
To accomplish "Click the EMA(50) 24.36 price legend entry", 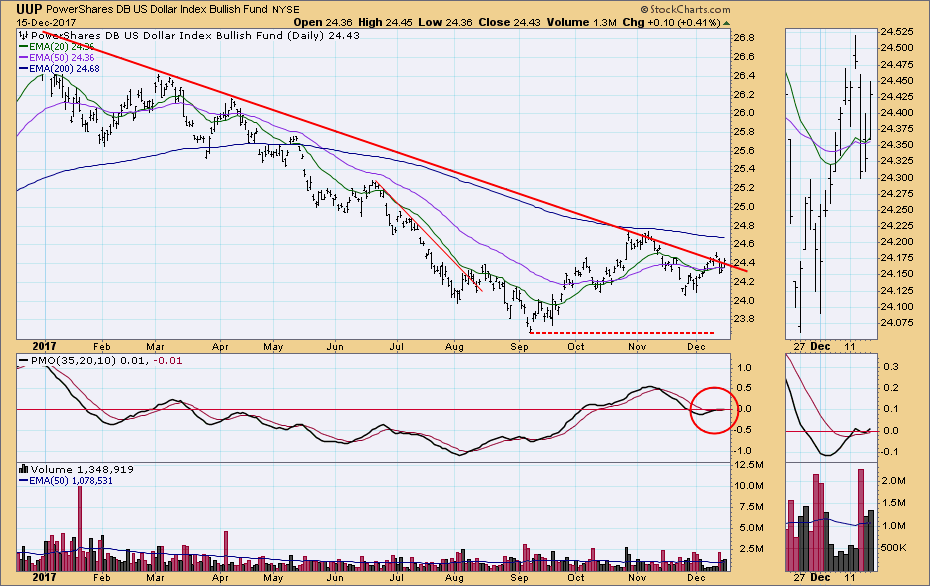I will (x=57, y=58).
